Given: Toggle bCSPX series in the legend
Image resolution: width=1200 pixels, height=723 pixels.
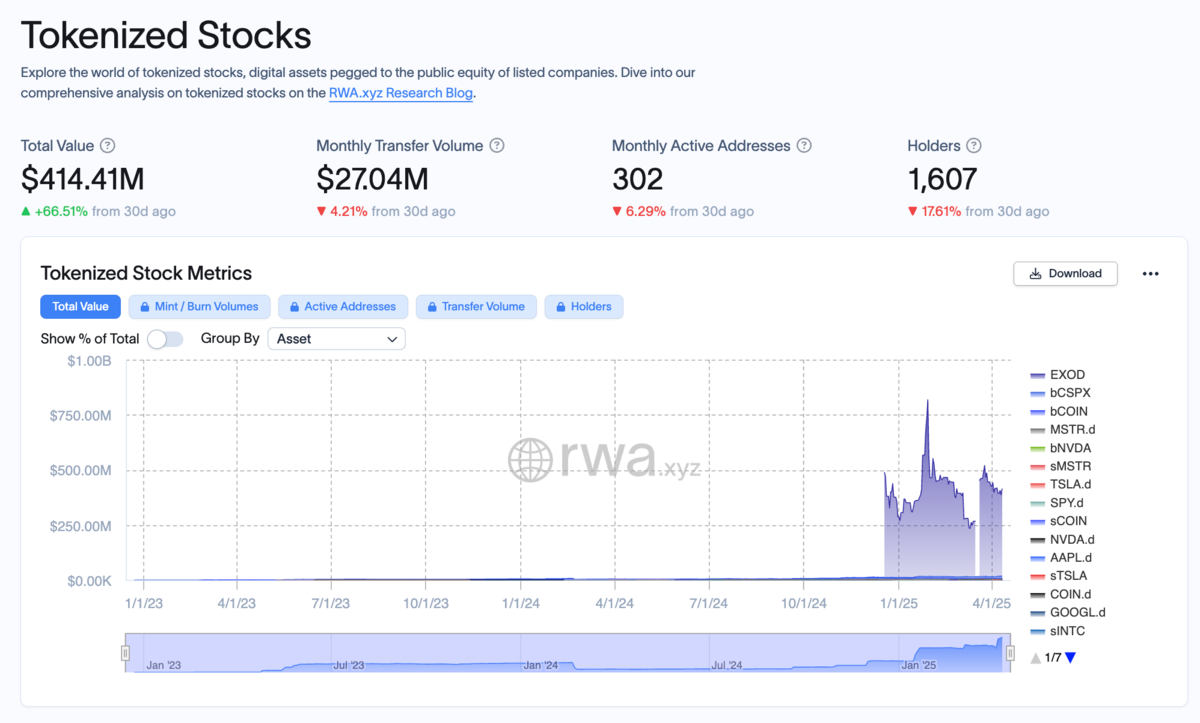Looking at the screenshot, I should [1060, 393].
